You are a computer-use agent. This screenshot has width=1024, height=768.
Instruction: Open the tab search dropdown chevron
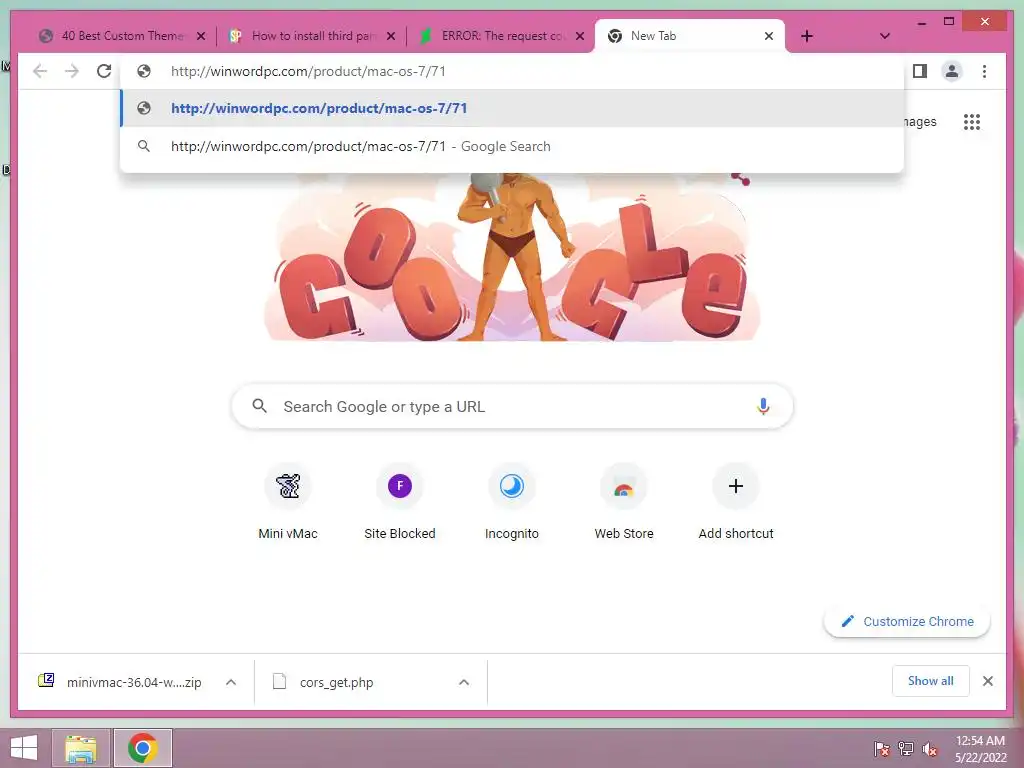[x=884, y=36]
